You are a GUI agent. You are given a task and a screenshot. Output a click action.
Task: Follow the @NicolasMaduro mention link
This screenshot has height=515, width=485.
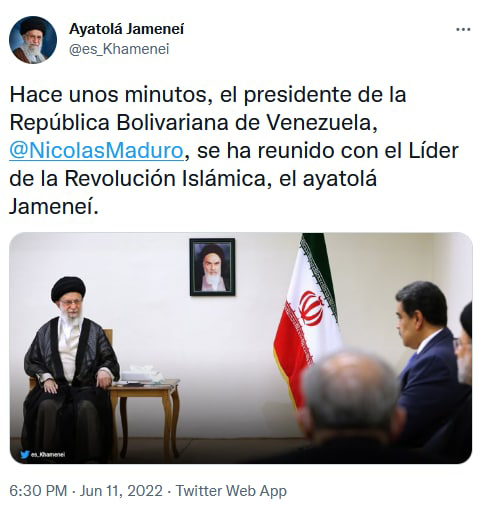pyautogui.click(x=96, y=151)
